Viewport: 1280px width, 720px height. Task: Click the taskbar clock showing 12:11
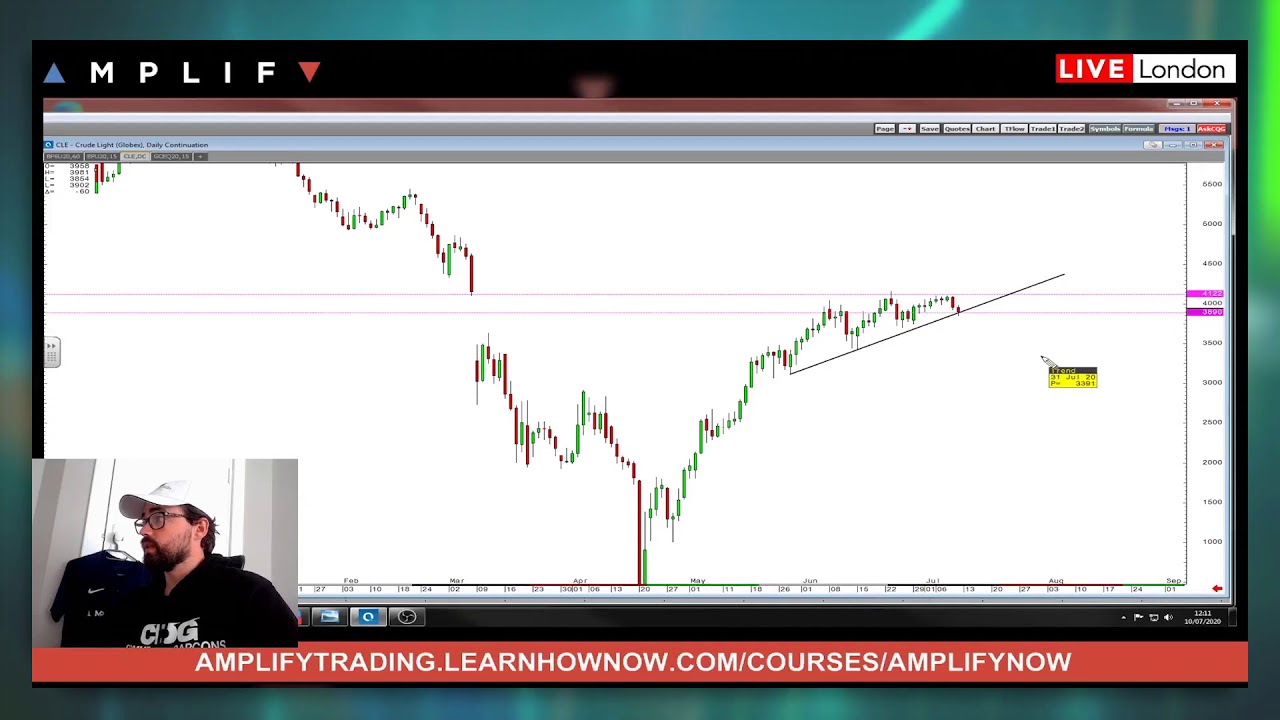coord(1203,617)
